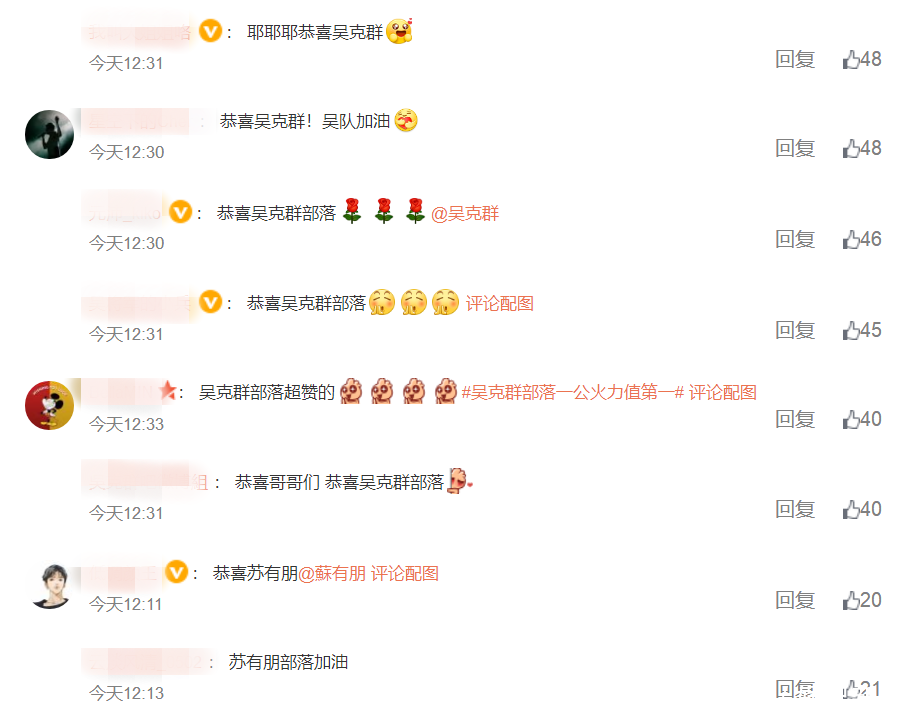Viewport: 910px width, 716px height.
Task: Open the @蘇有朋 mention link
Action: tap(332, 573)
